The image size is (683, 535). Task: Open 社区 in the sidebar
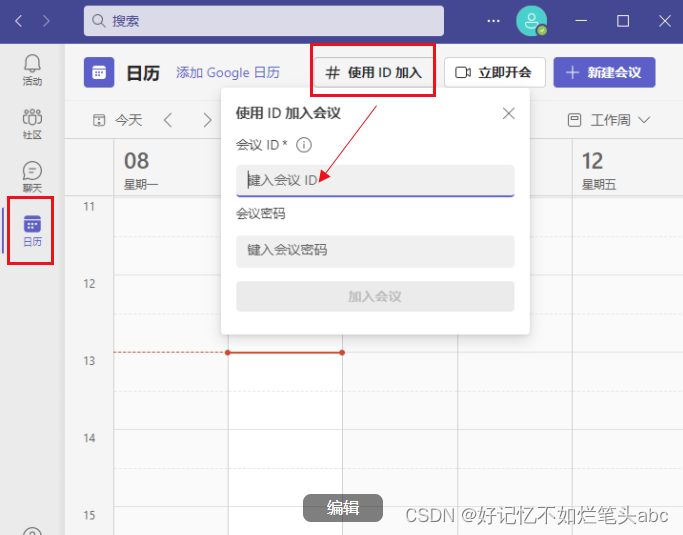(32, 124)
